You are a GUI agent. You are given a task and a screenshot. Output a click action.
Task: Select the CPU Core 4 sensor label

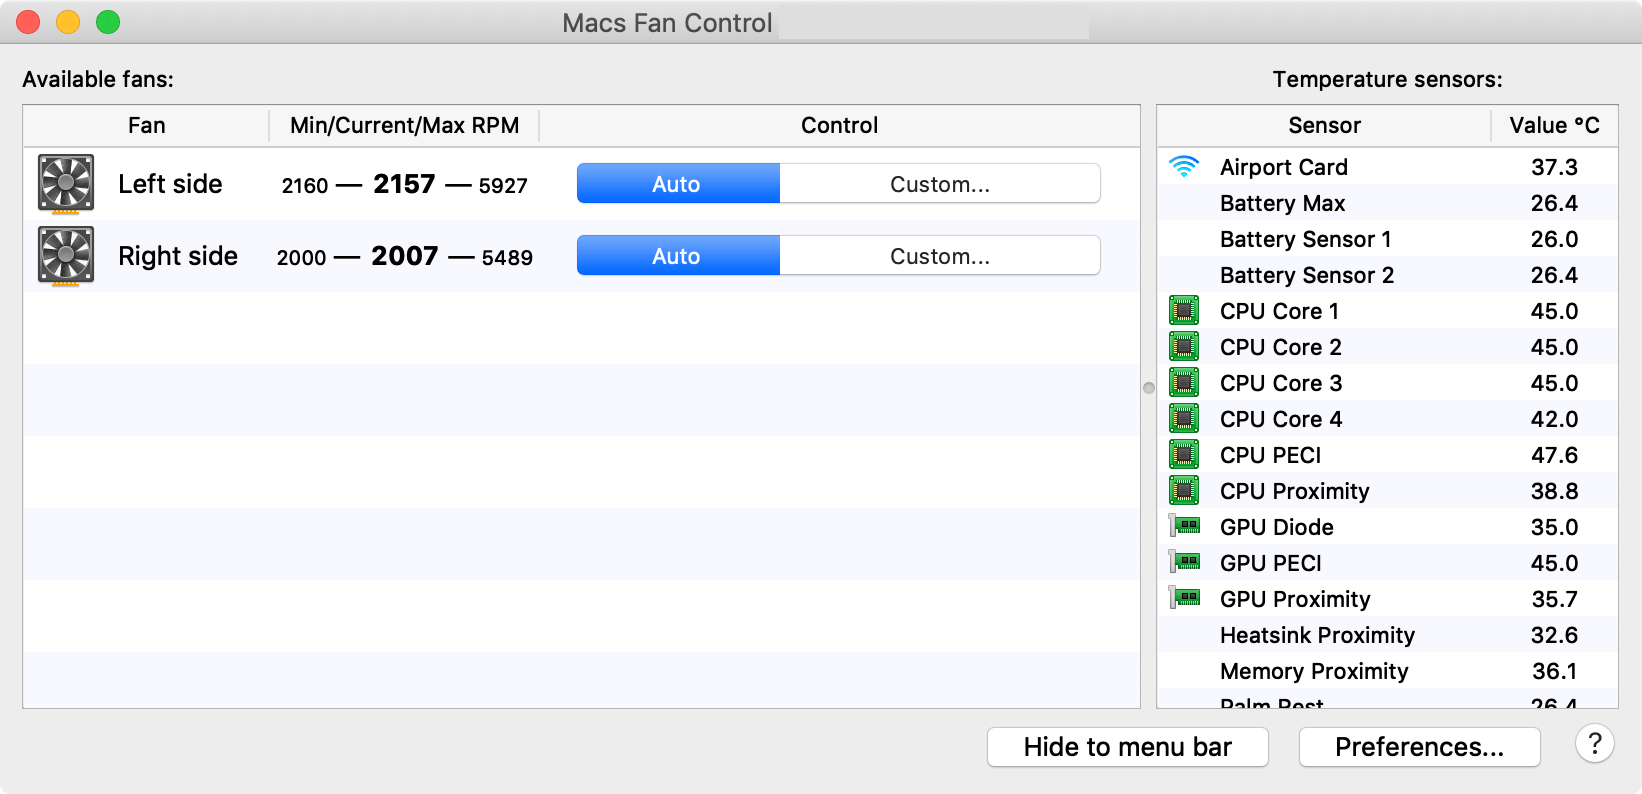pyautogui.click(x=1281, y=419)
